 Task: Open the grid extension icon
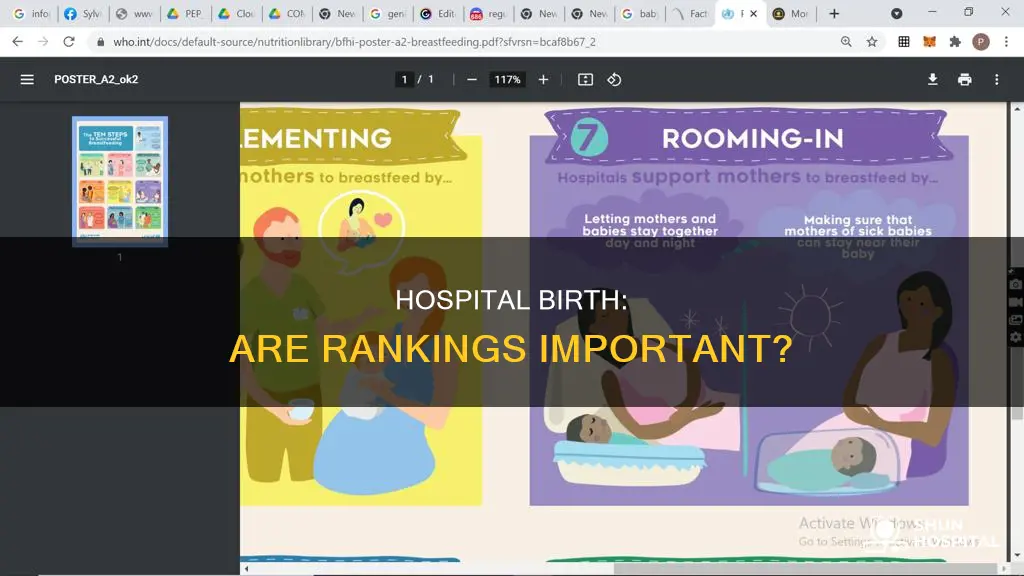[904, 42]
